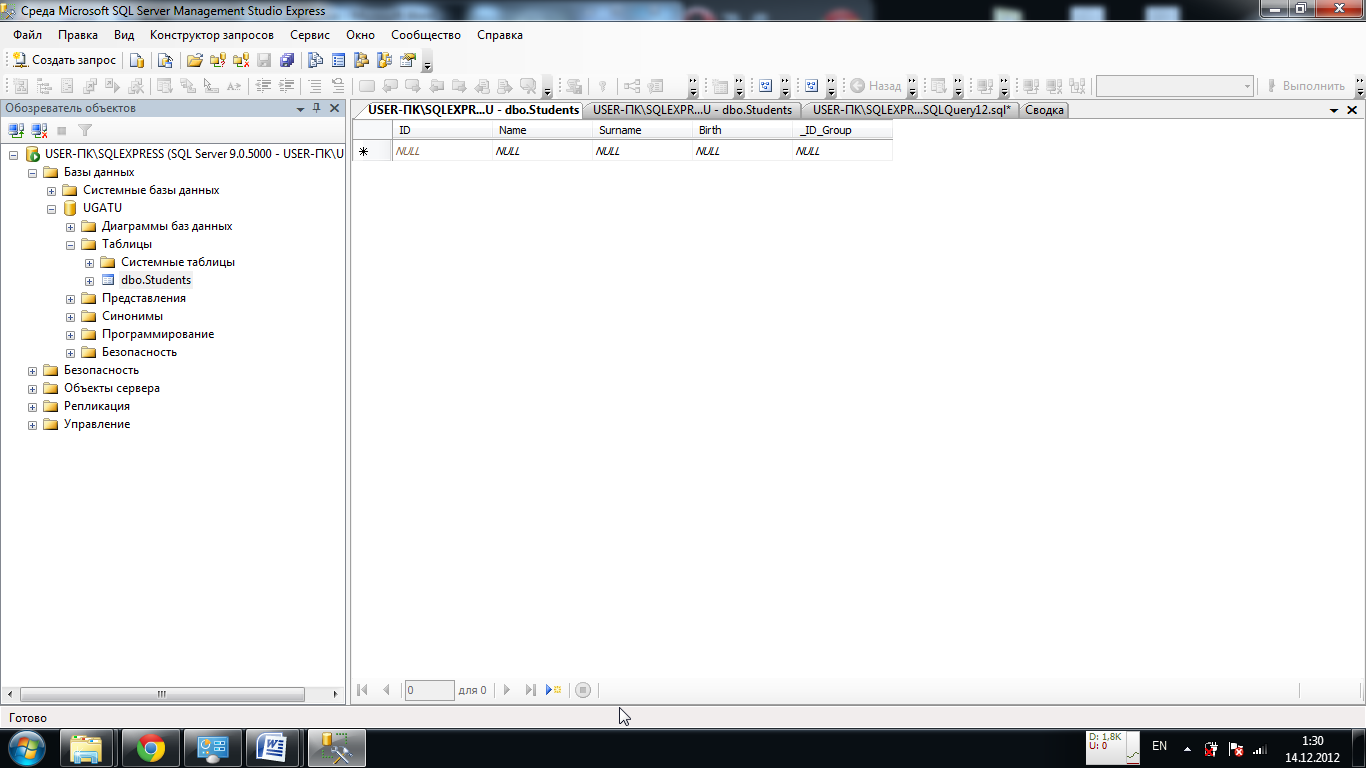Click the Object Explorer toolbar icon
The width and height of the screenshot is (1366, 768).
coord(362,60)
